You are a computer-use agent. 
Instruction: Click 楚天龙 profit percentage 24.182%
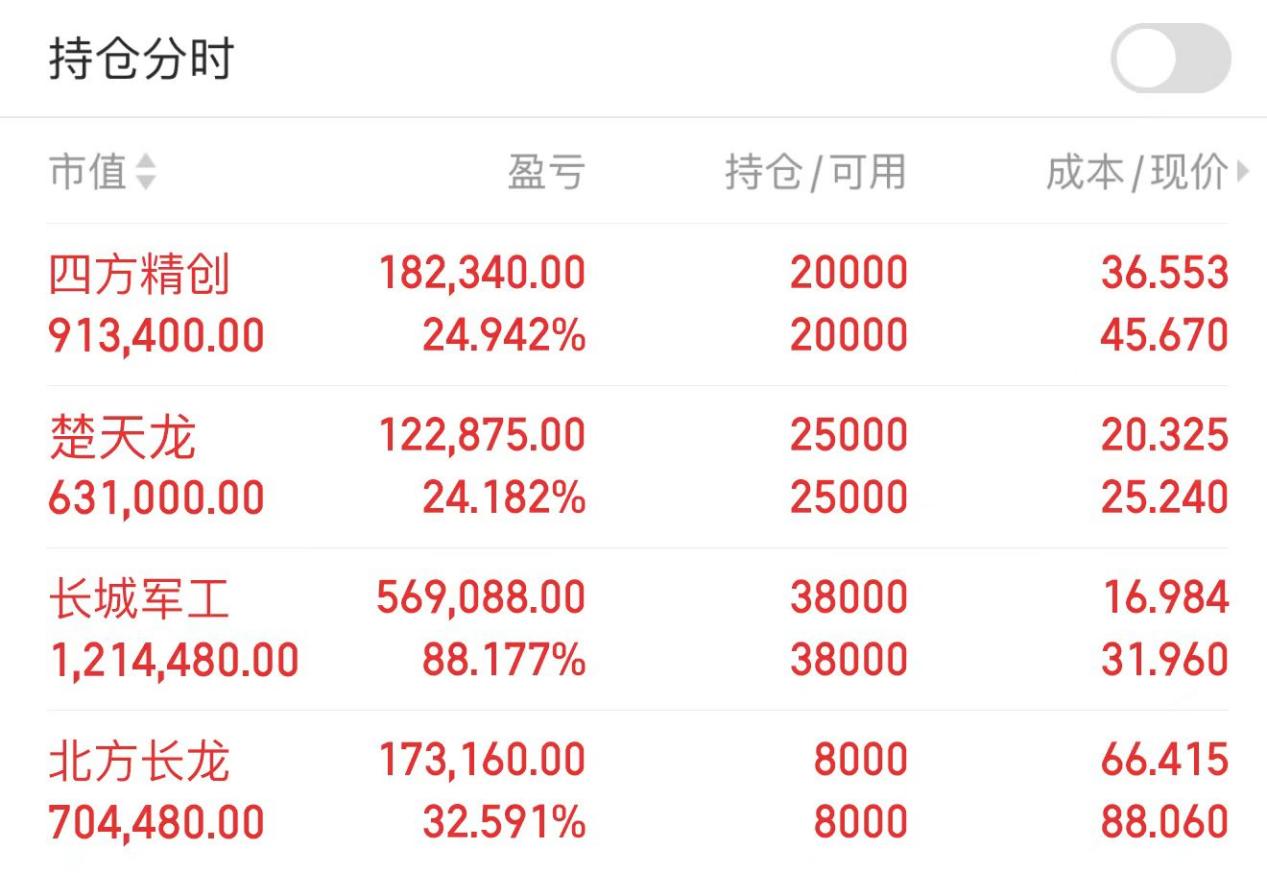[504, 497]
